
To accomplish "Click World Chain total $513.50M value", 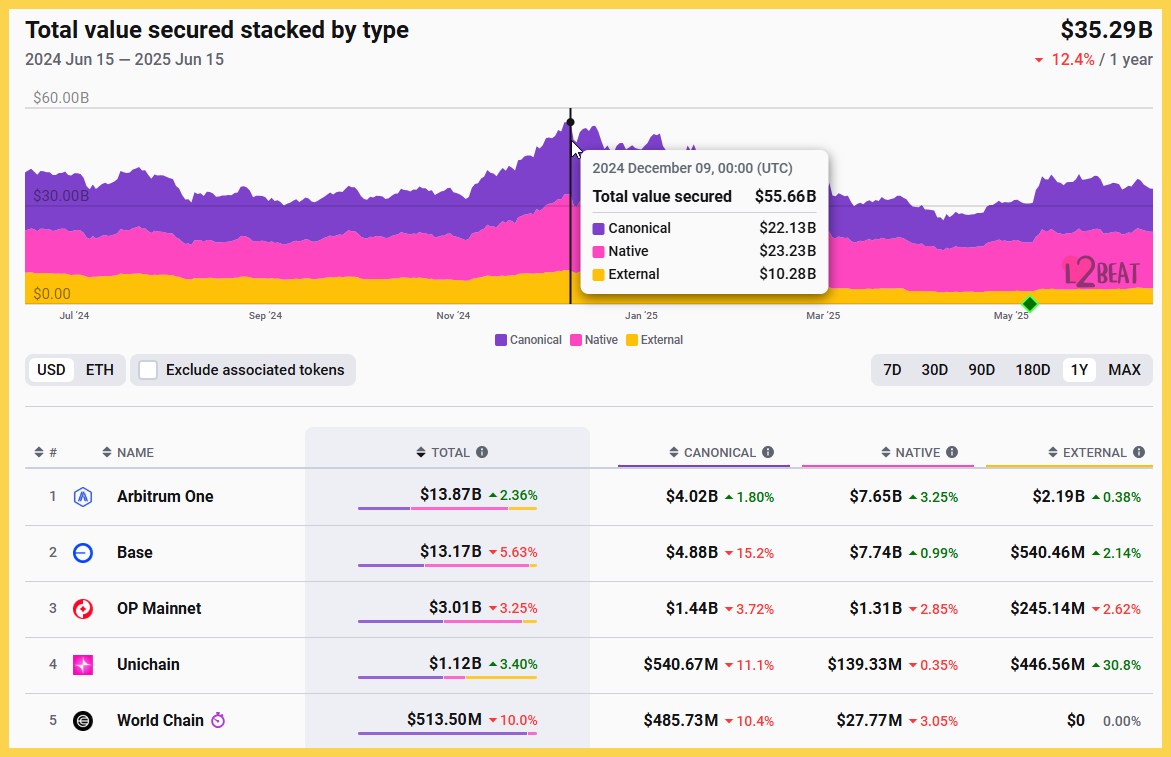I will [x=444, y=719].
